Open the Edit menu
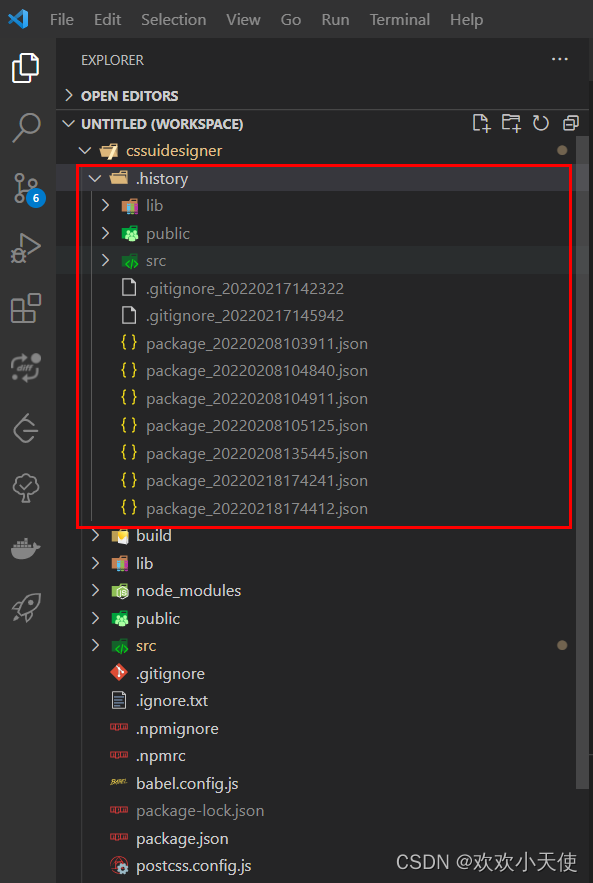 tap(107, 20)
